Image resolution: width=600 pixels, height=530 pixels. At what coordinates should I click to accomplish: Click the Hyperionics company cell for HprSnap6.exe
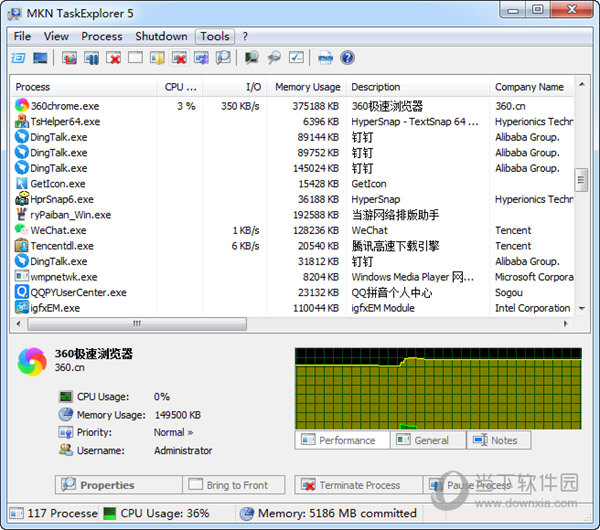[534, 199]
